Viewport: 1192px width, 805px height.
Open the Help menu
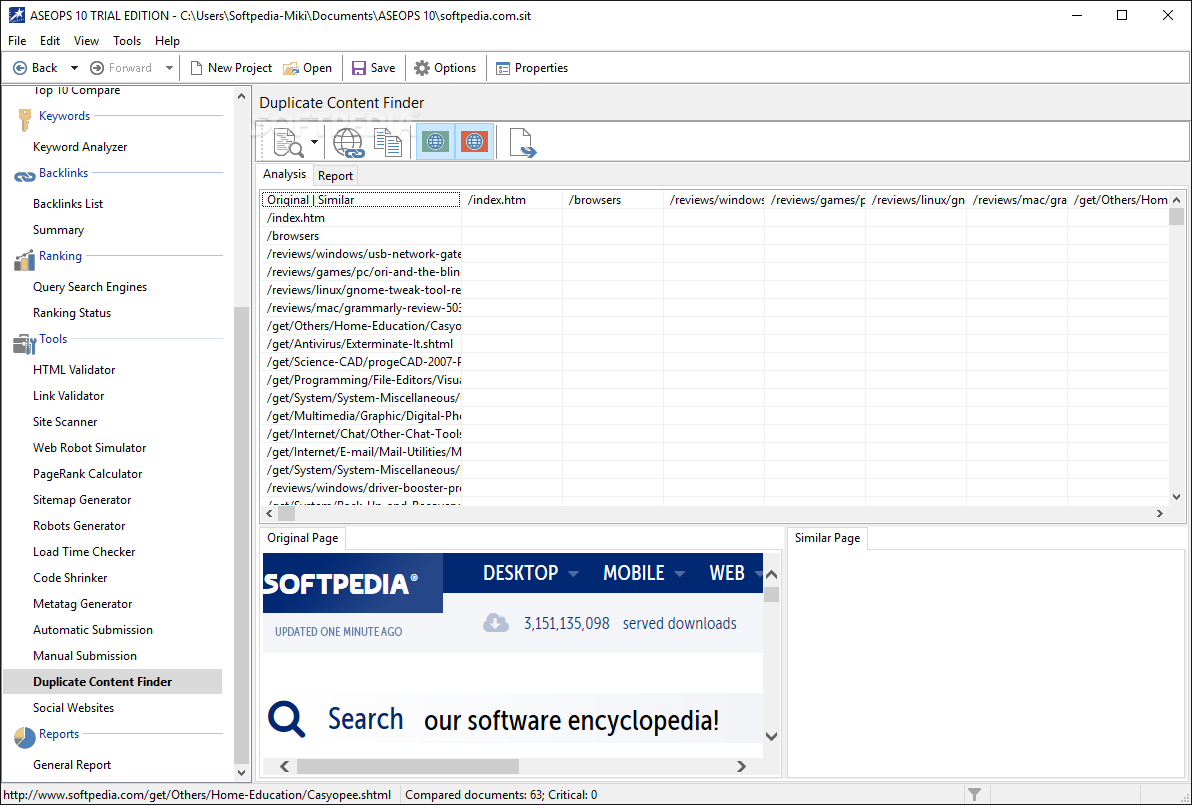(167, 41)
